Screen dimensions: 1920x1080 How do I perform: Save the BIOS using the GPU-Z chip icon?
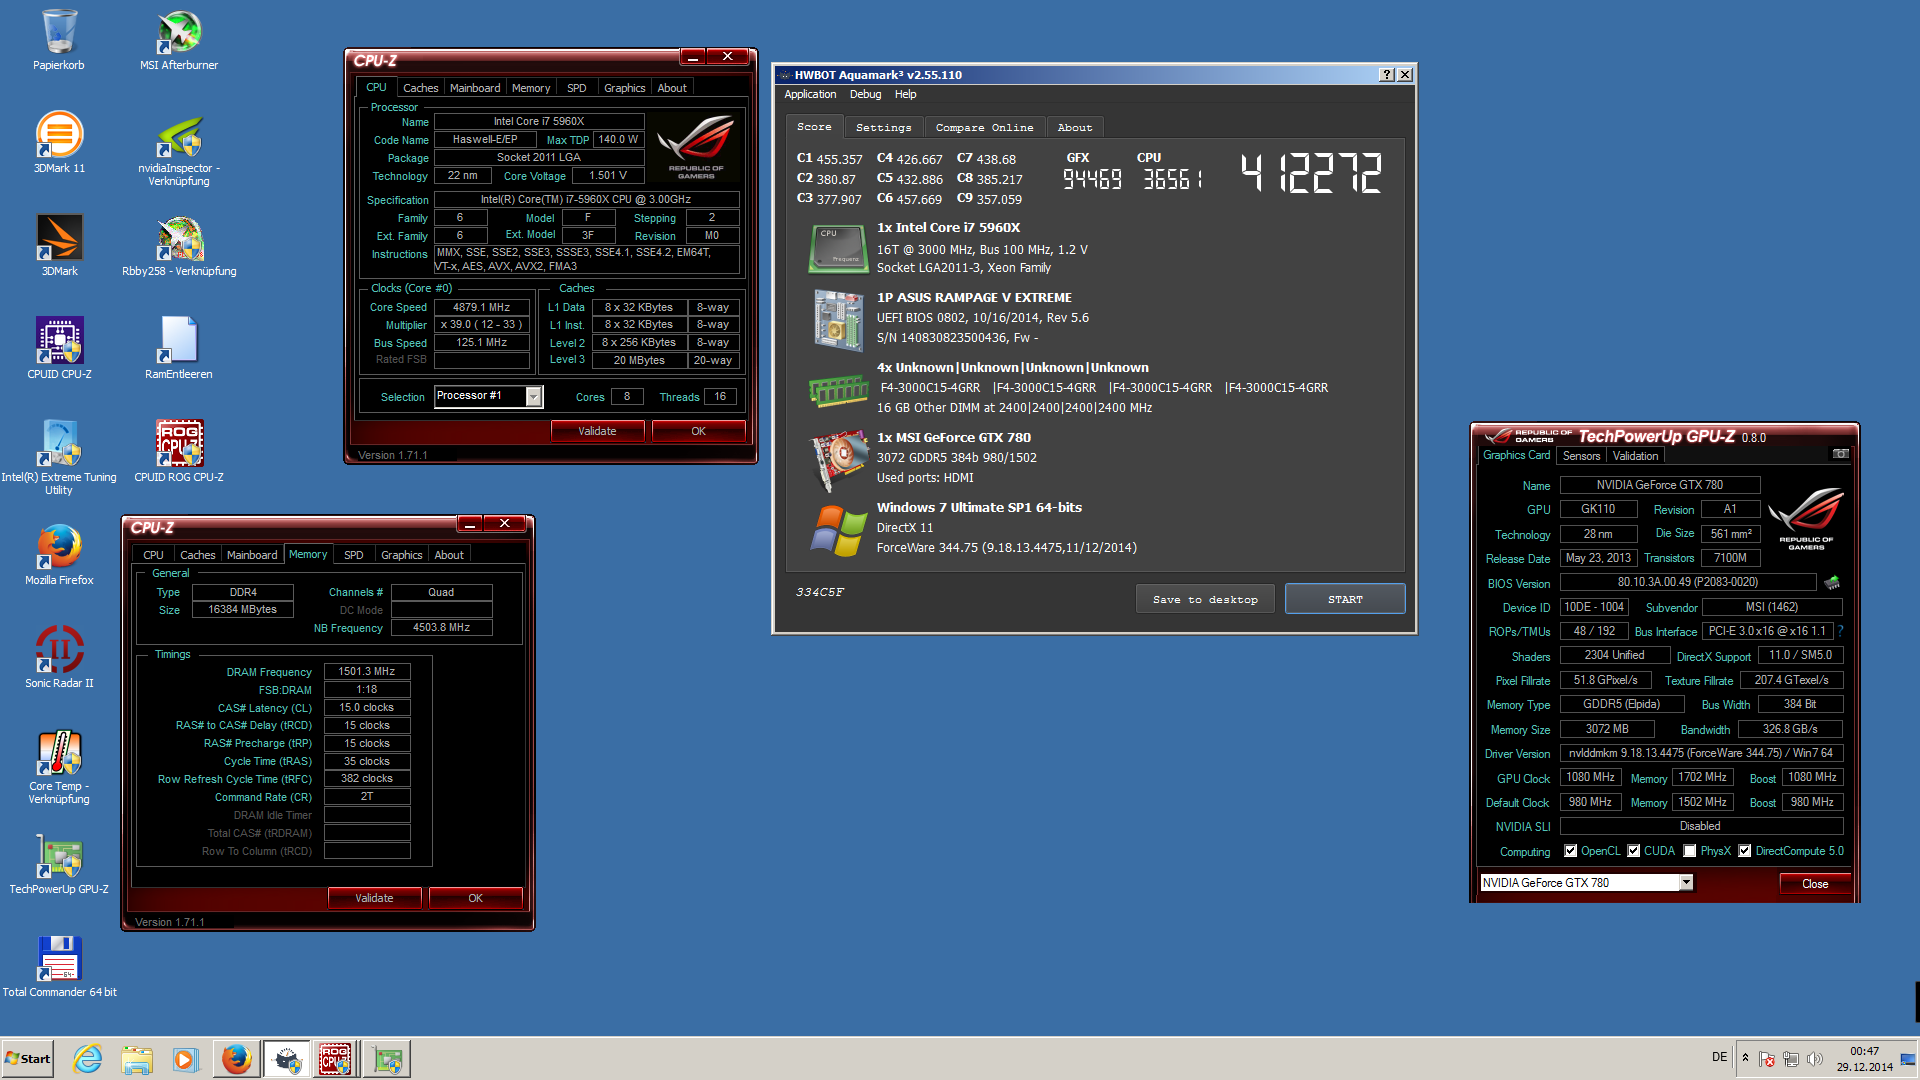pyautogui.click(x=1832, y=582)
